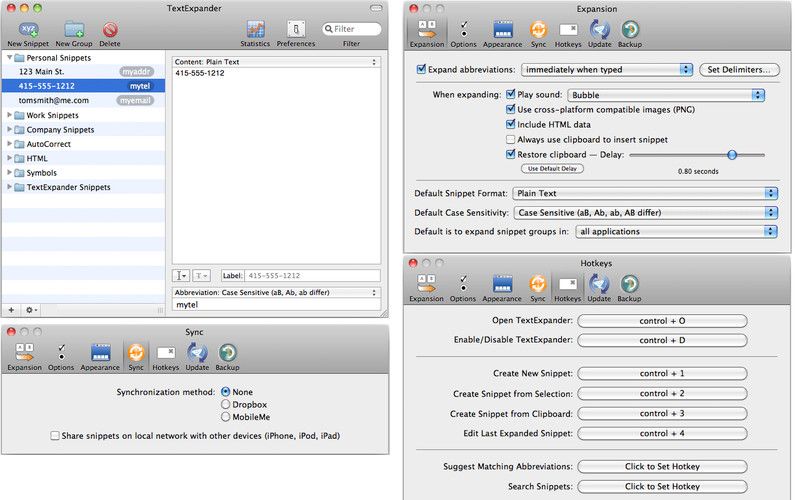Click Sync icon in Expansion window

click(538, 30)
